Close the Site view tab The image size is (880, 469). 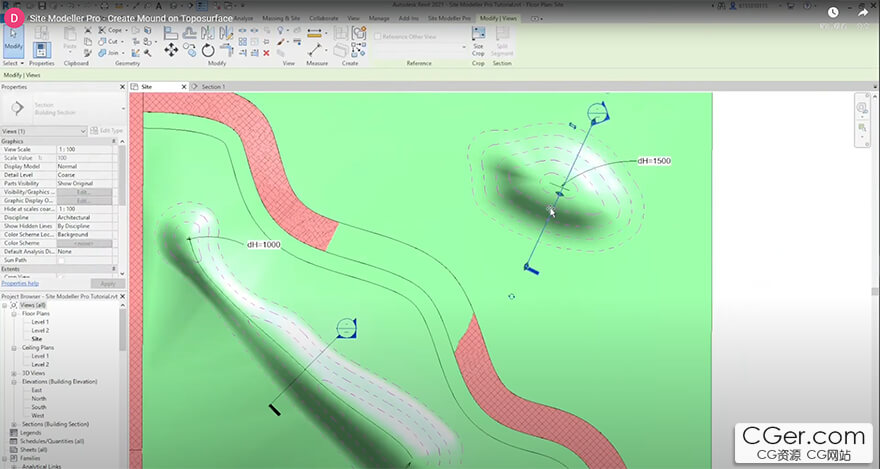[184, 87]
